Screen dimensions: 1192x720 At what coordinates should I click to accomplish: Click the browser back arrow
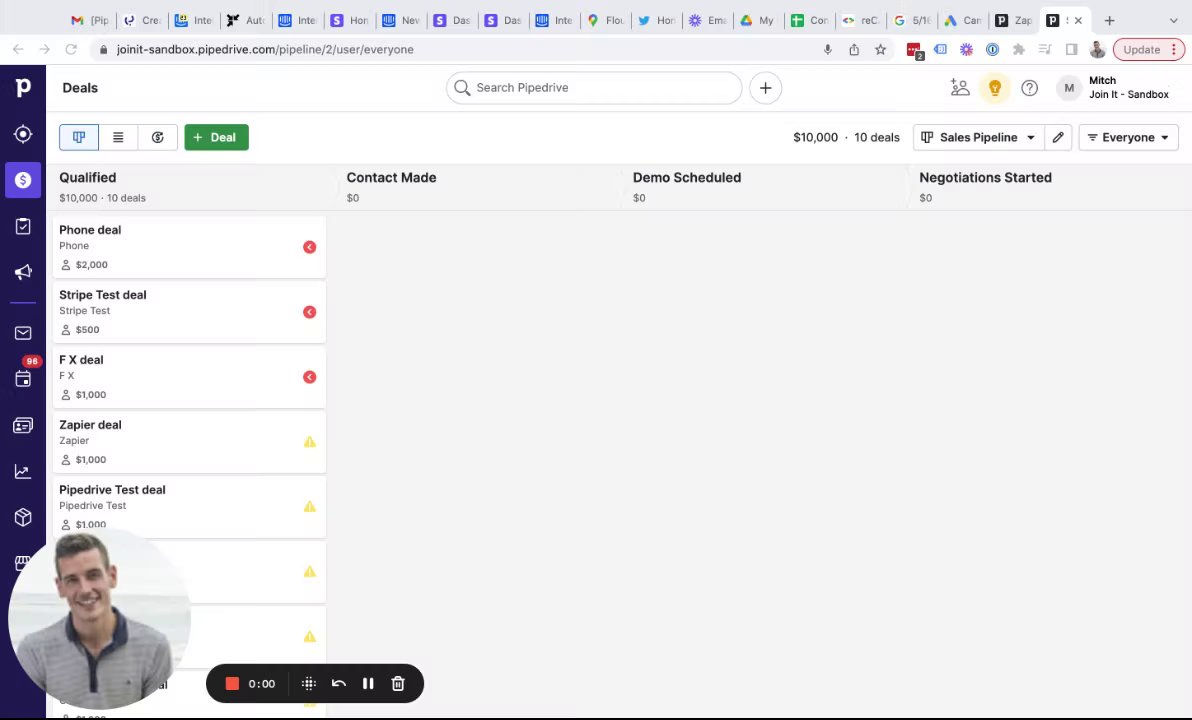18,49
